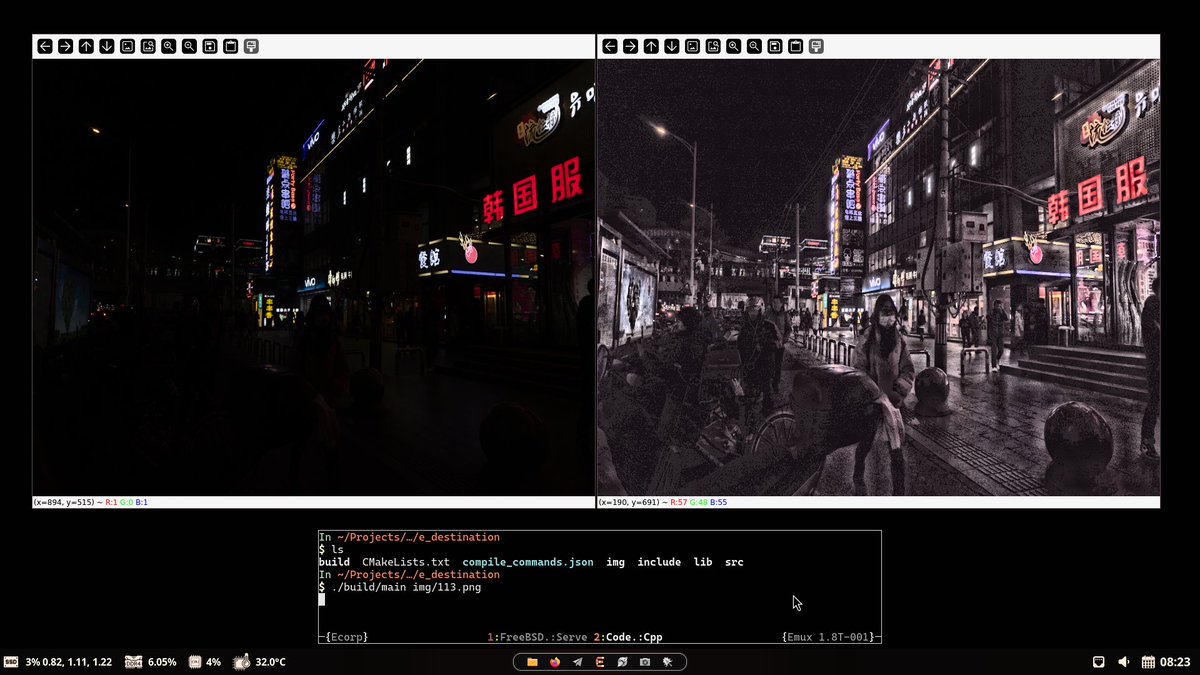This screenshot has height=675, width=1200.
Task: Click the leaf-shaped icon in the dock
Action: coord(622,662)
